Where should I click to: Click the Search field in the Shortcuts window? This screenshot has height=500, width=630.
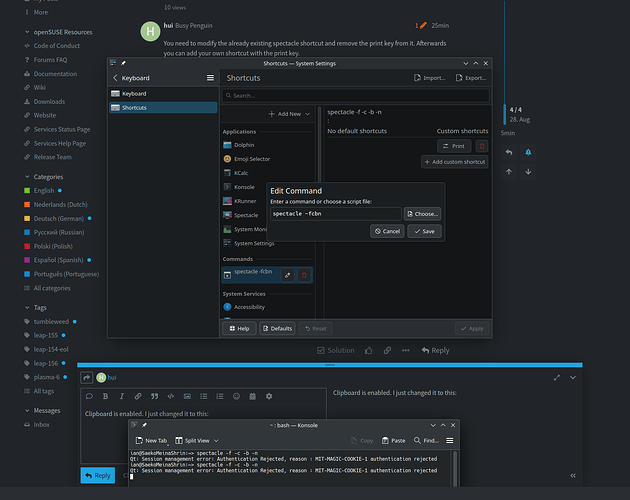coord(356,96)
